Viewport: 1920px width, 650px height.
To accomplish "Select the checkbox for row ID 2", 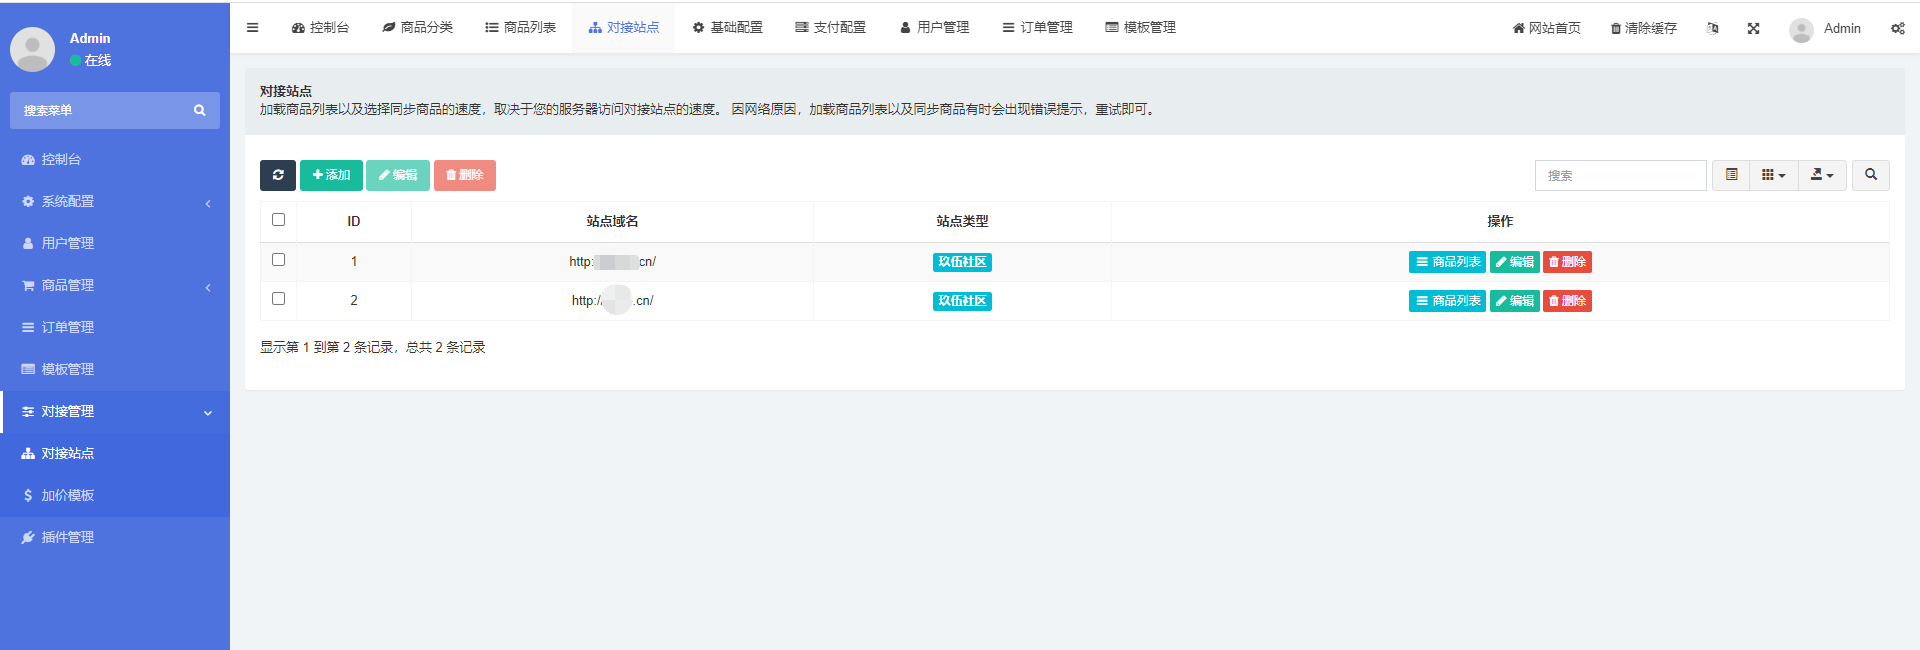I will 278,299.
